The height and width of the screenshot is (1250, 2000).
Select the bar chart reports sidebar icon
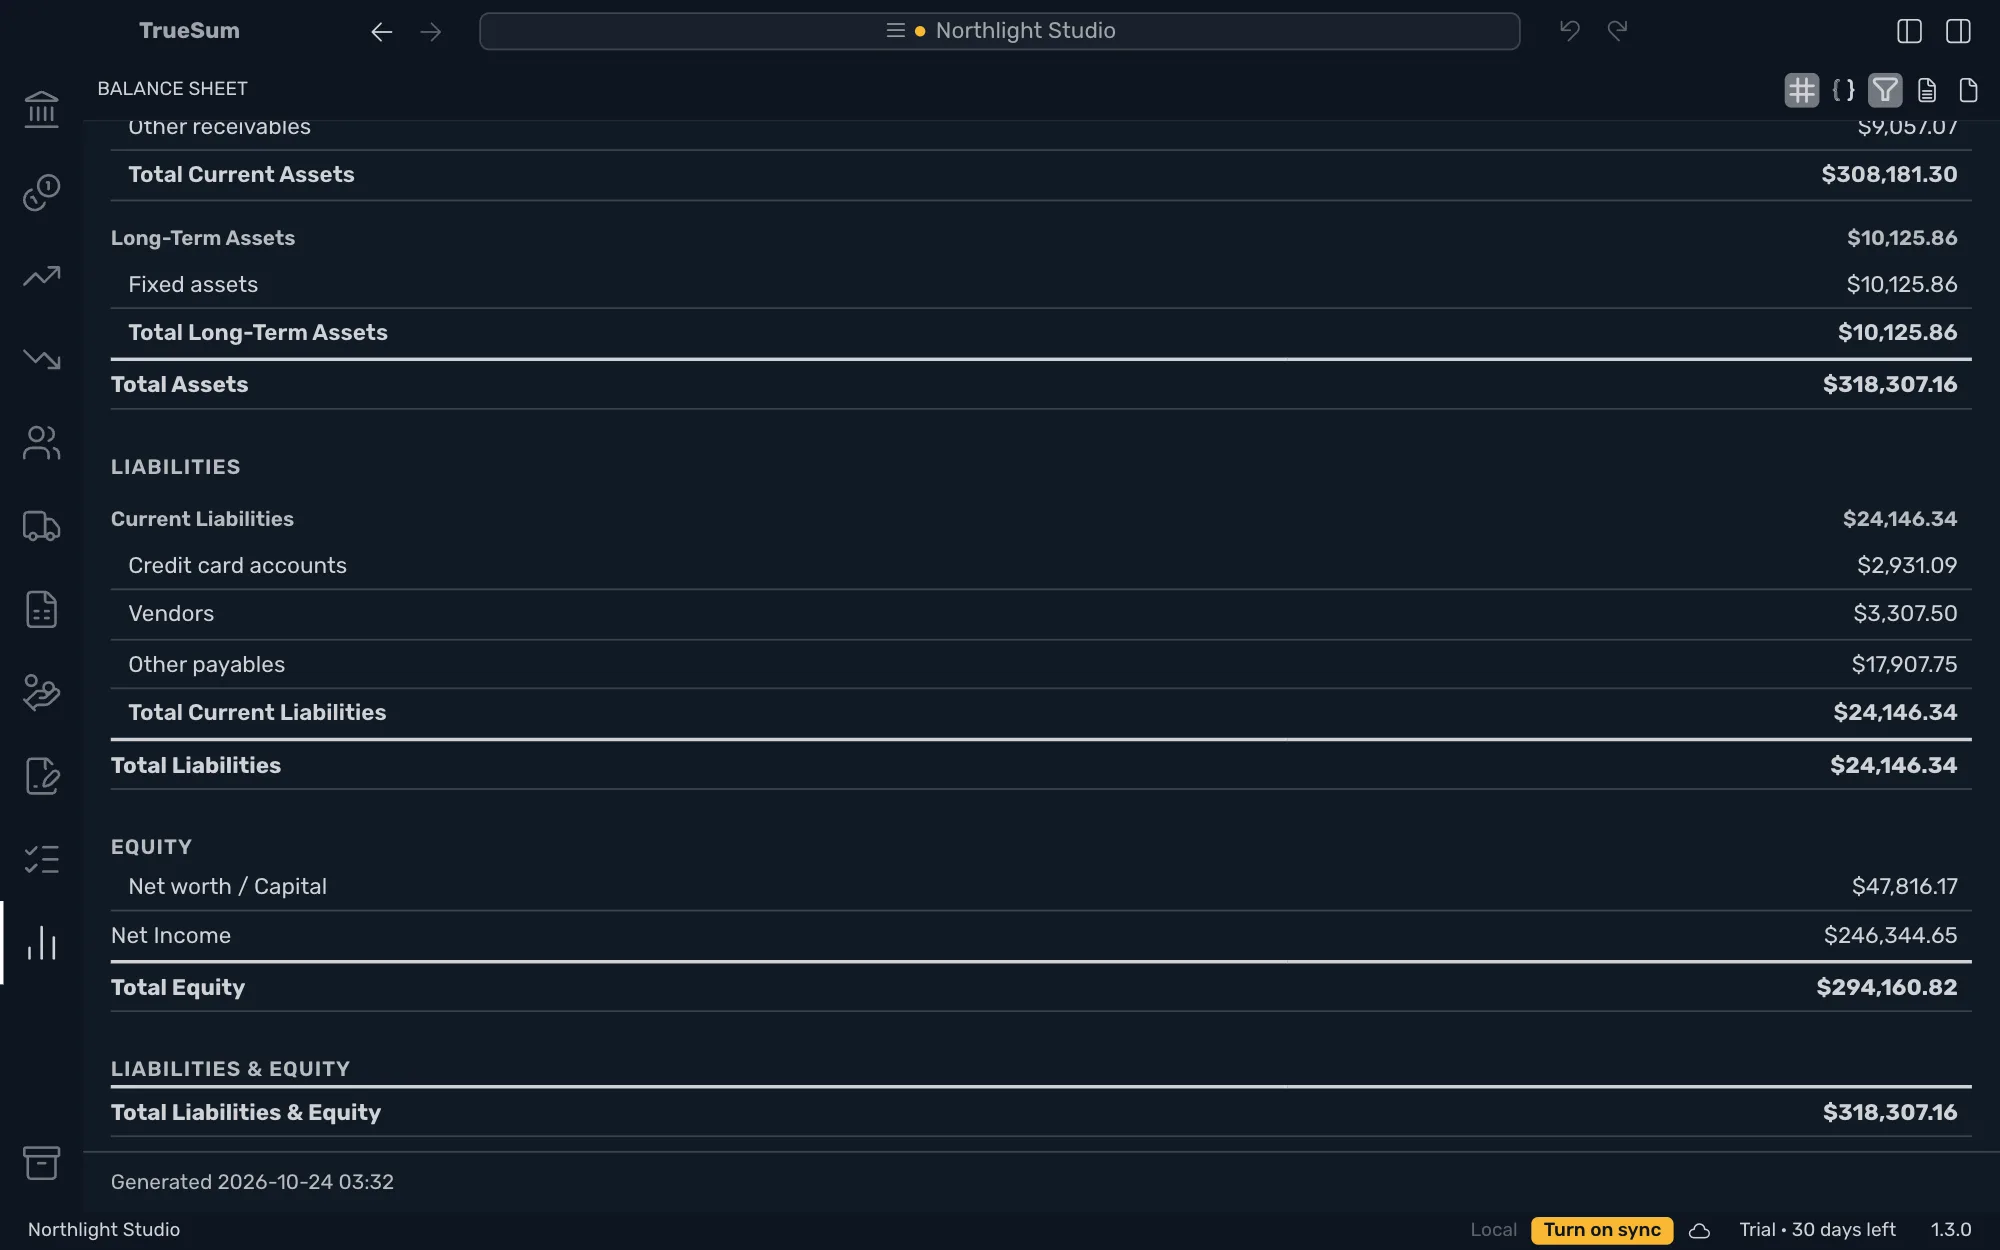pos(41,943)
